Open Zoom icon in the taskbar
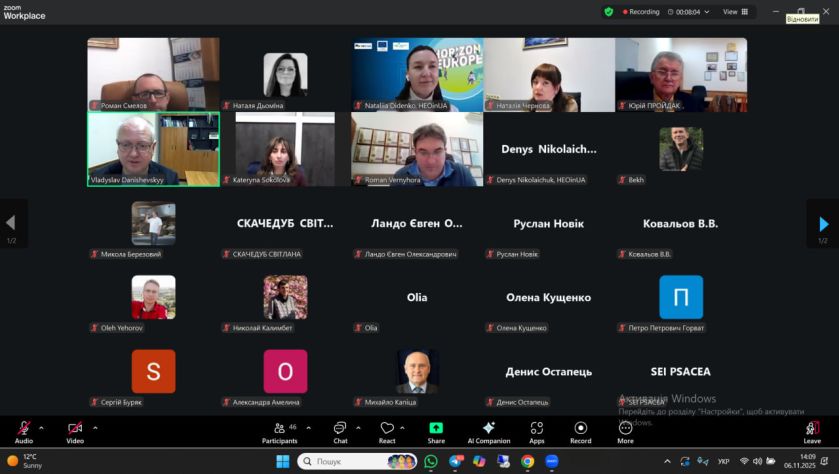The width and height of the screenshot is (839, 474). pyautogui.click(x=552, y=461)
